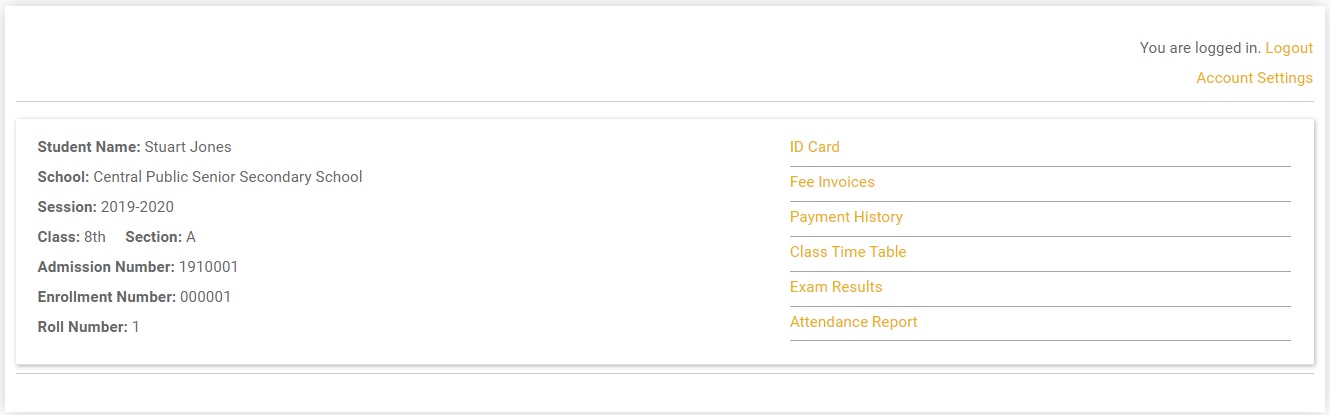This screenshot has width=1330, height=415.
Task: View Exam Results
Action: pyautogui.click(x=836, y=287)
